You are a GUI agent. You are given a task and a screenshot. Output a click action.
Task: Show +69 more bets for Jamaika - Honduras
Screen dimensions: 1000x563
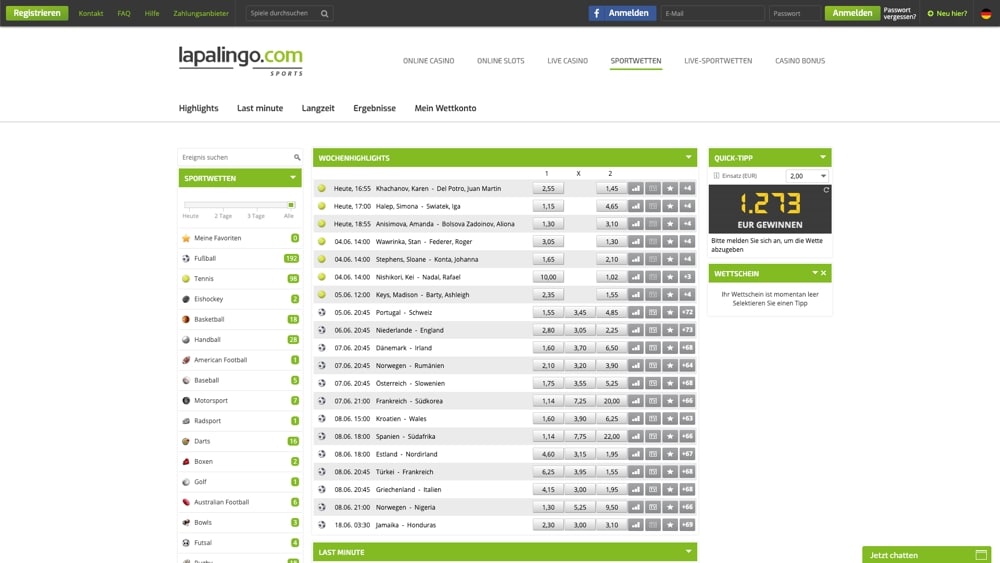(687, 525)
